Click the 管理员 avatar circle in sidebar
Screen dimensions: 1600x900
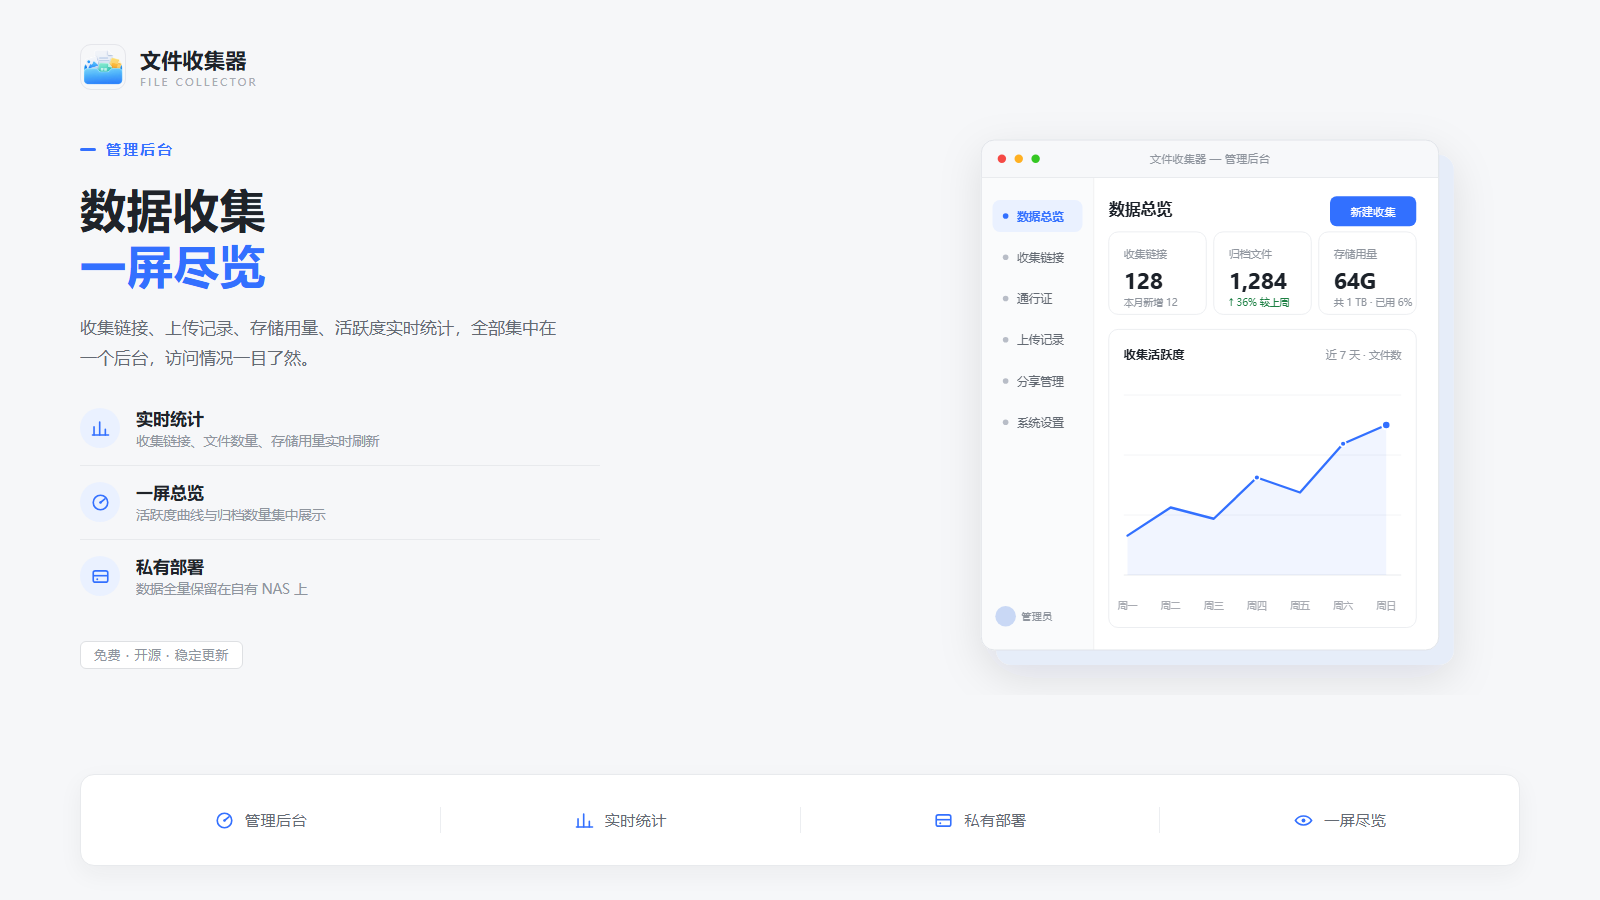[1005, 616]
